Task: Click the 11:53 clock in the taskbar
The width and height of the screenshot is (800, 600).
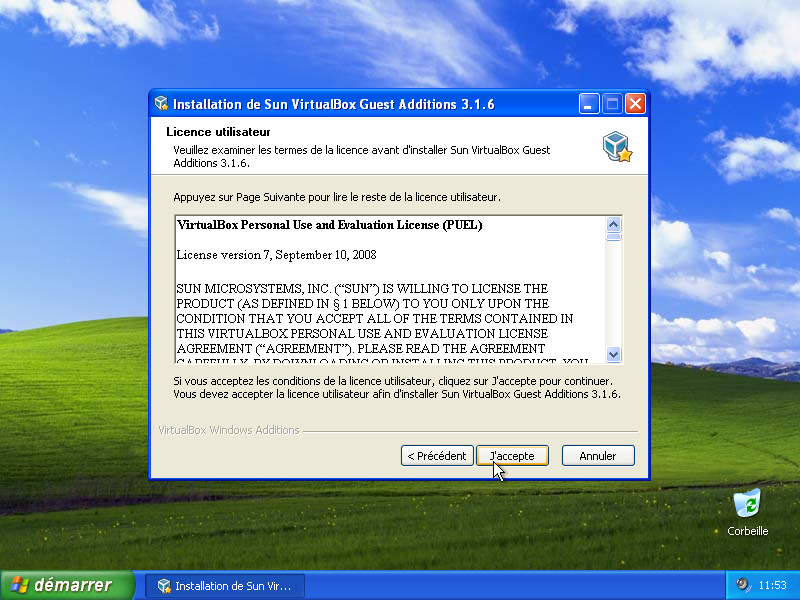Action: (772, 585)
